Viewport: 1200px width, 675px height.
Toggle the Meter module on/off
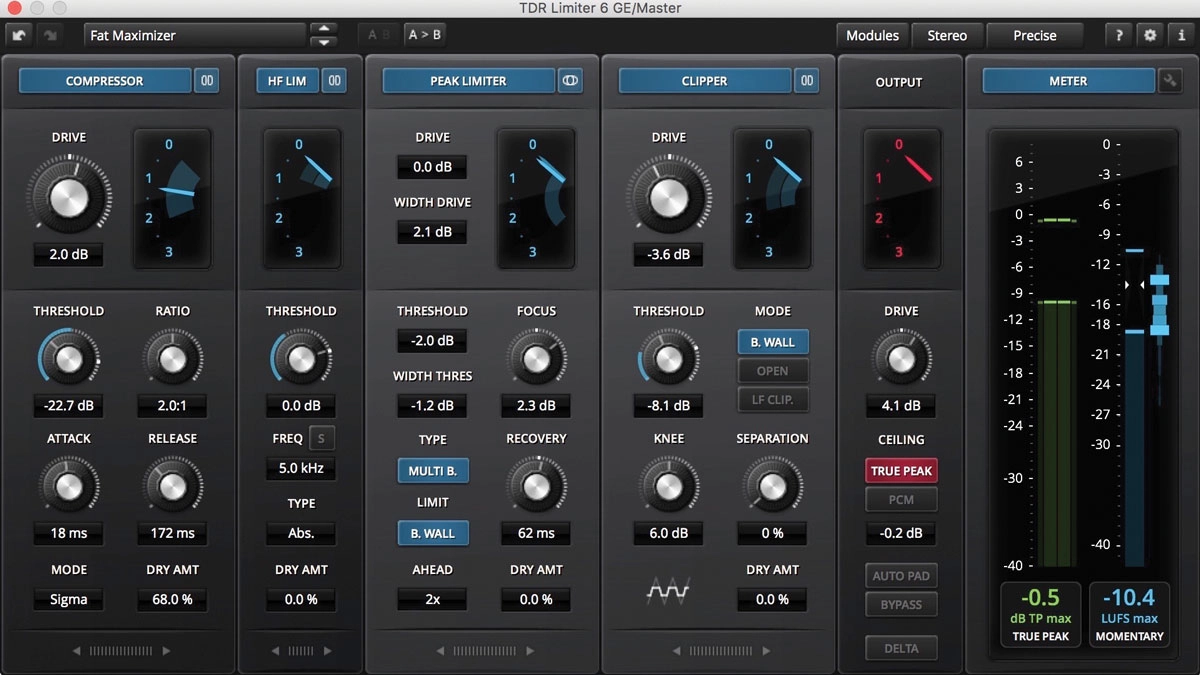pyautogui.click(x=1068, y=81)
